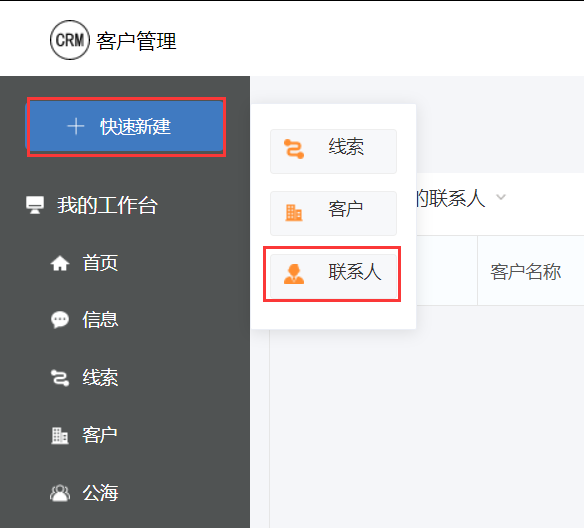584x528 pixels.
Task: Click the orange 线索 route icon in popup
Action: [294, 149]
